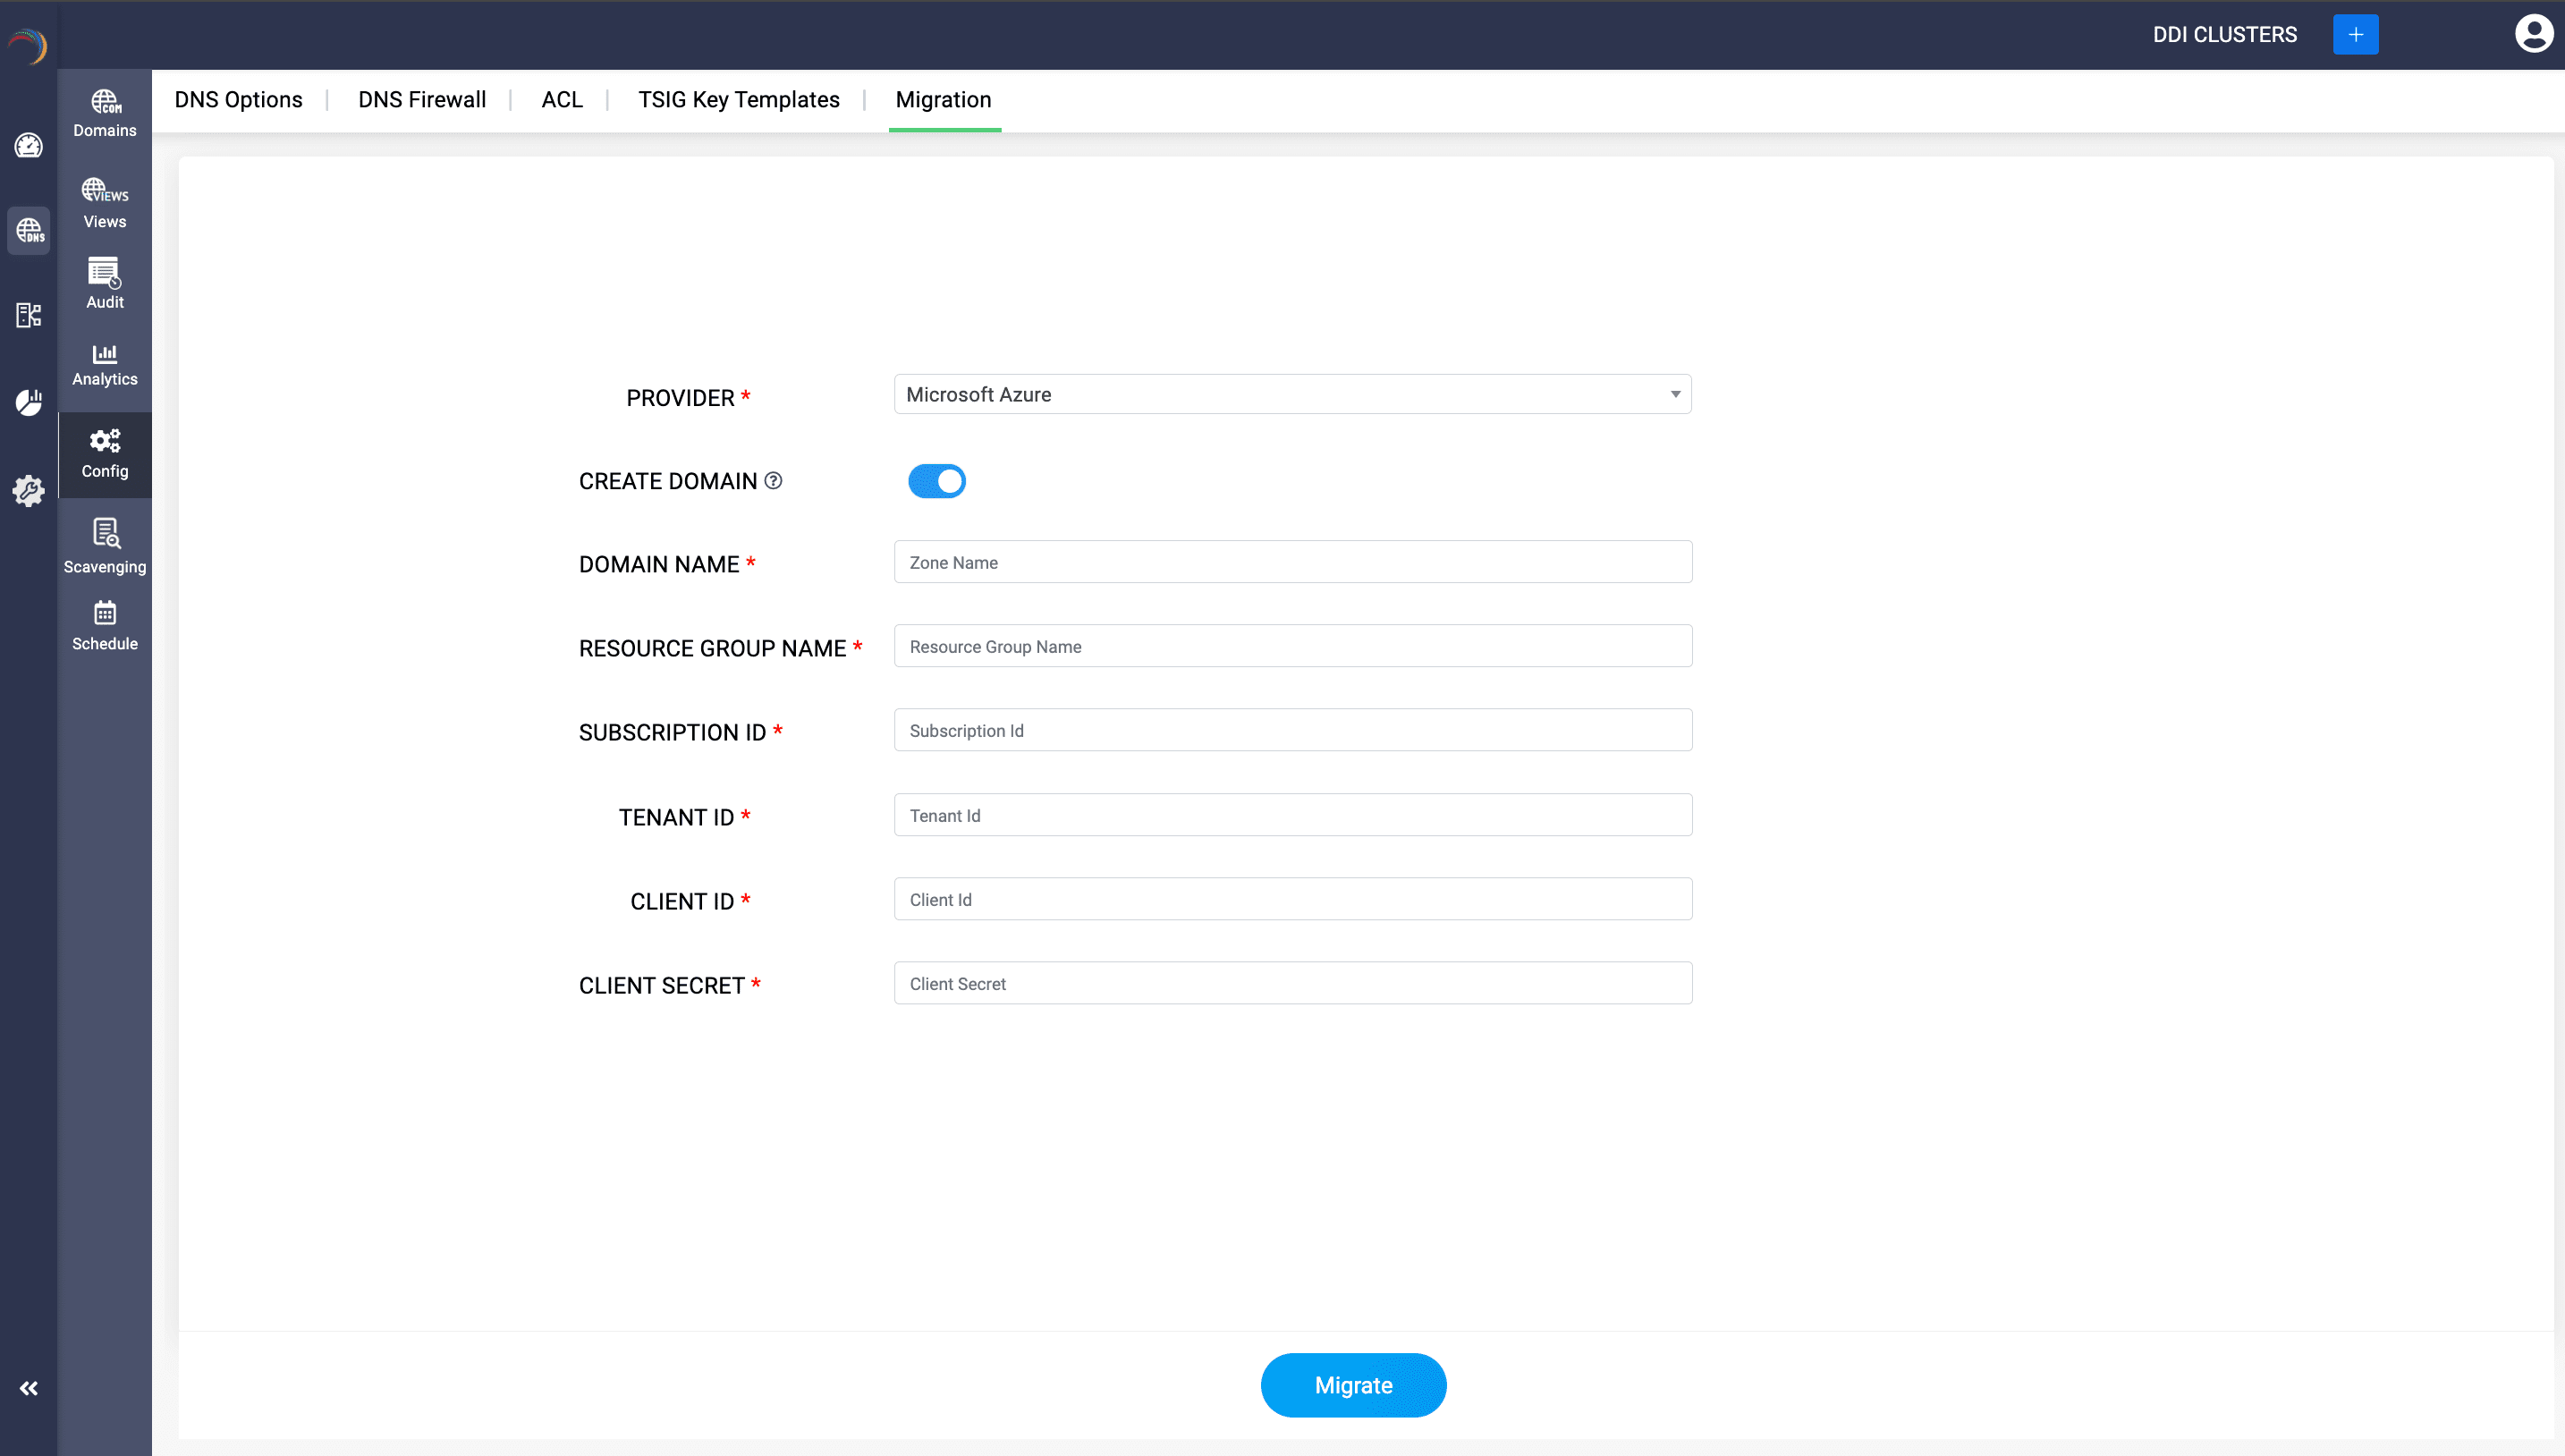Viewport: 2565px width, 1456px height.
Task: Click the blue add cluster plus button
Action: click(2355, 34)
